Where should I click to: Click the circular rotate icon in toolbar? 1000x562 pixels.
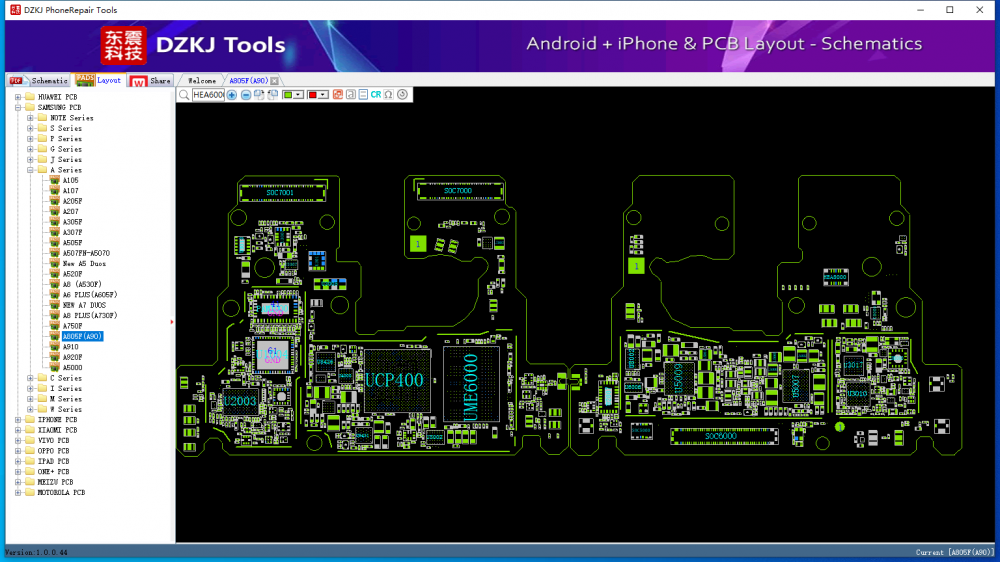pos(402,94)
